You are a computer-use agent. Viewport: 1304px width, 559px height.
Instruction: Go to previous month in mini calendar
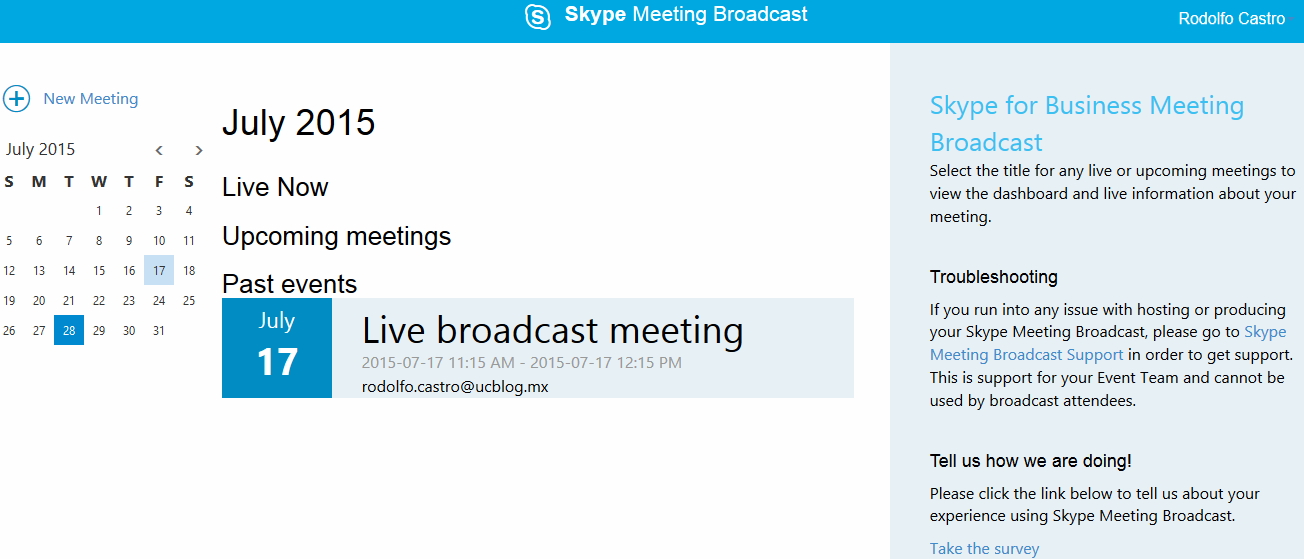click(x=159, y=150)
